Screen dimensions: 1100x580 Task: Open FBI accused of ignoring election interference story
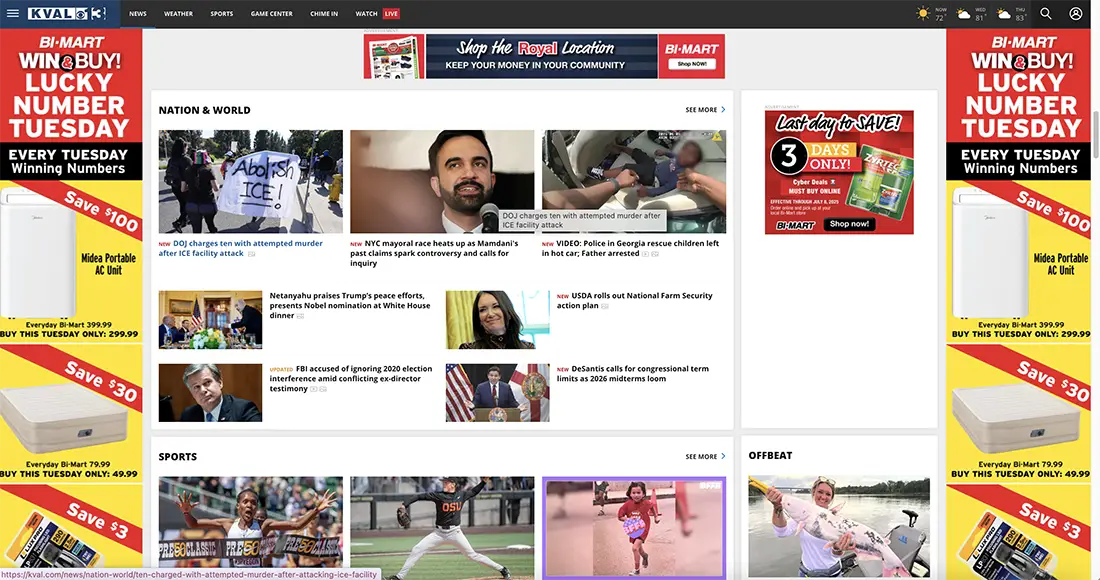(350, 379)
